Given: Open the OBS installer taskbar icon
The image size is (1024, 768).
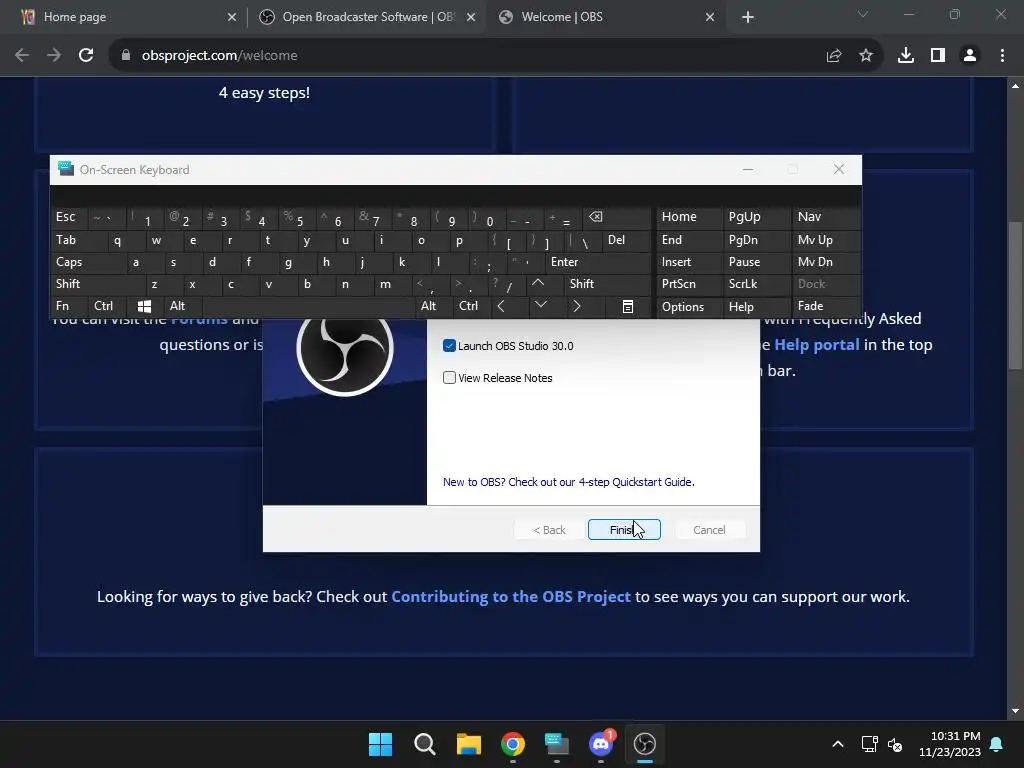Looking at the screenshot, I should pos(645,744).
